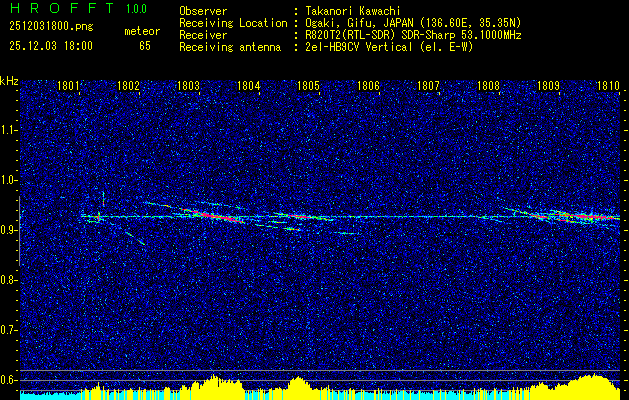Click frequency axis label 0.6

click(8, 380)
